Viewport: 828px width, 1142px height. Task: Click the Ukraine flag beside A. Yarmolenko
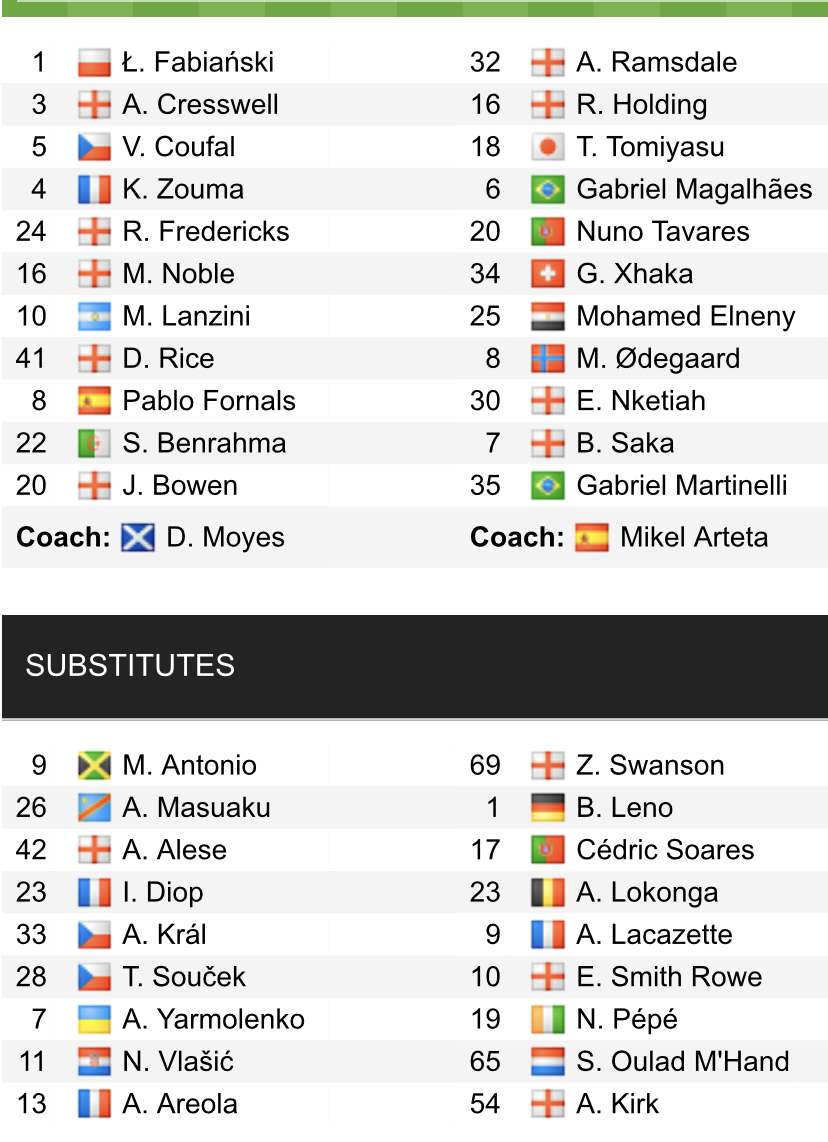[94, 1020]
